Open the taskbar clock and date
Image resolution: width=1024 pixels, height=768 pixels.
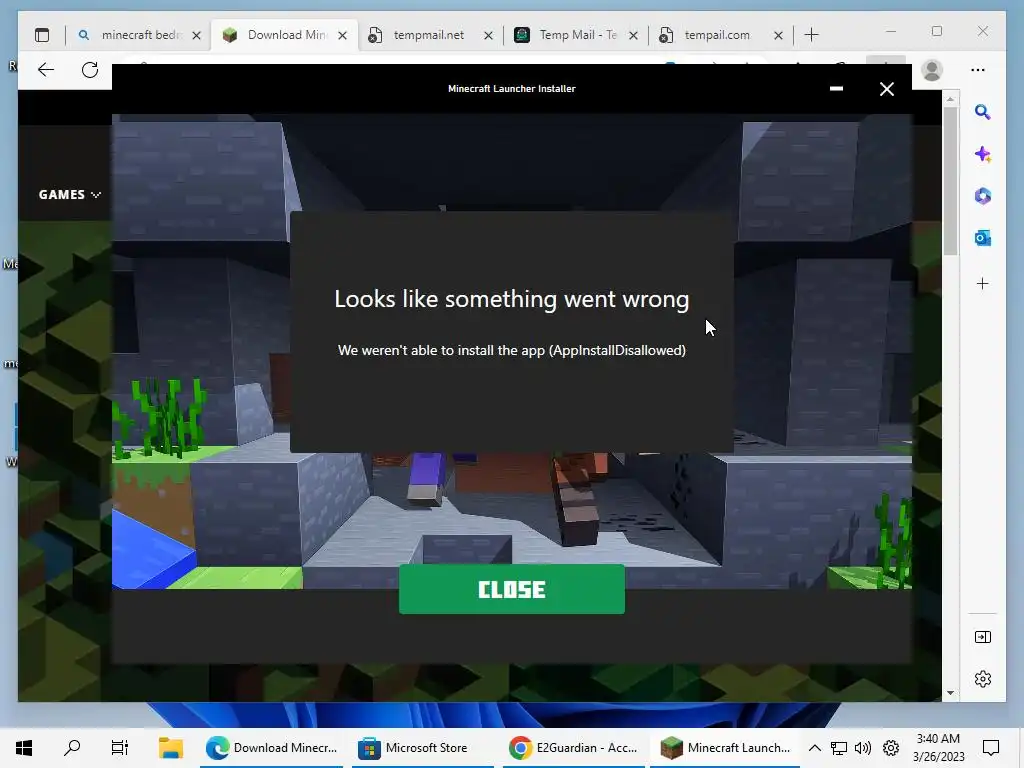(x=938, y=748)
